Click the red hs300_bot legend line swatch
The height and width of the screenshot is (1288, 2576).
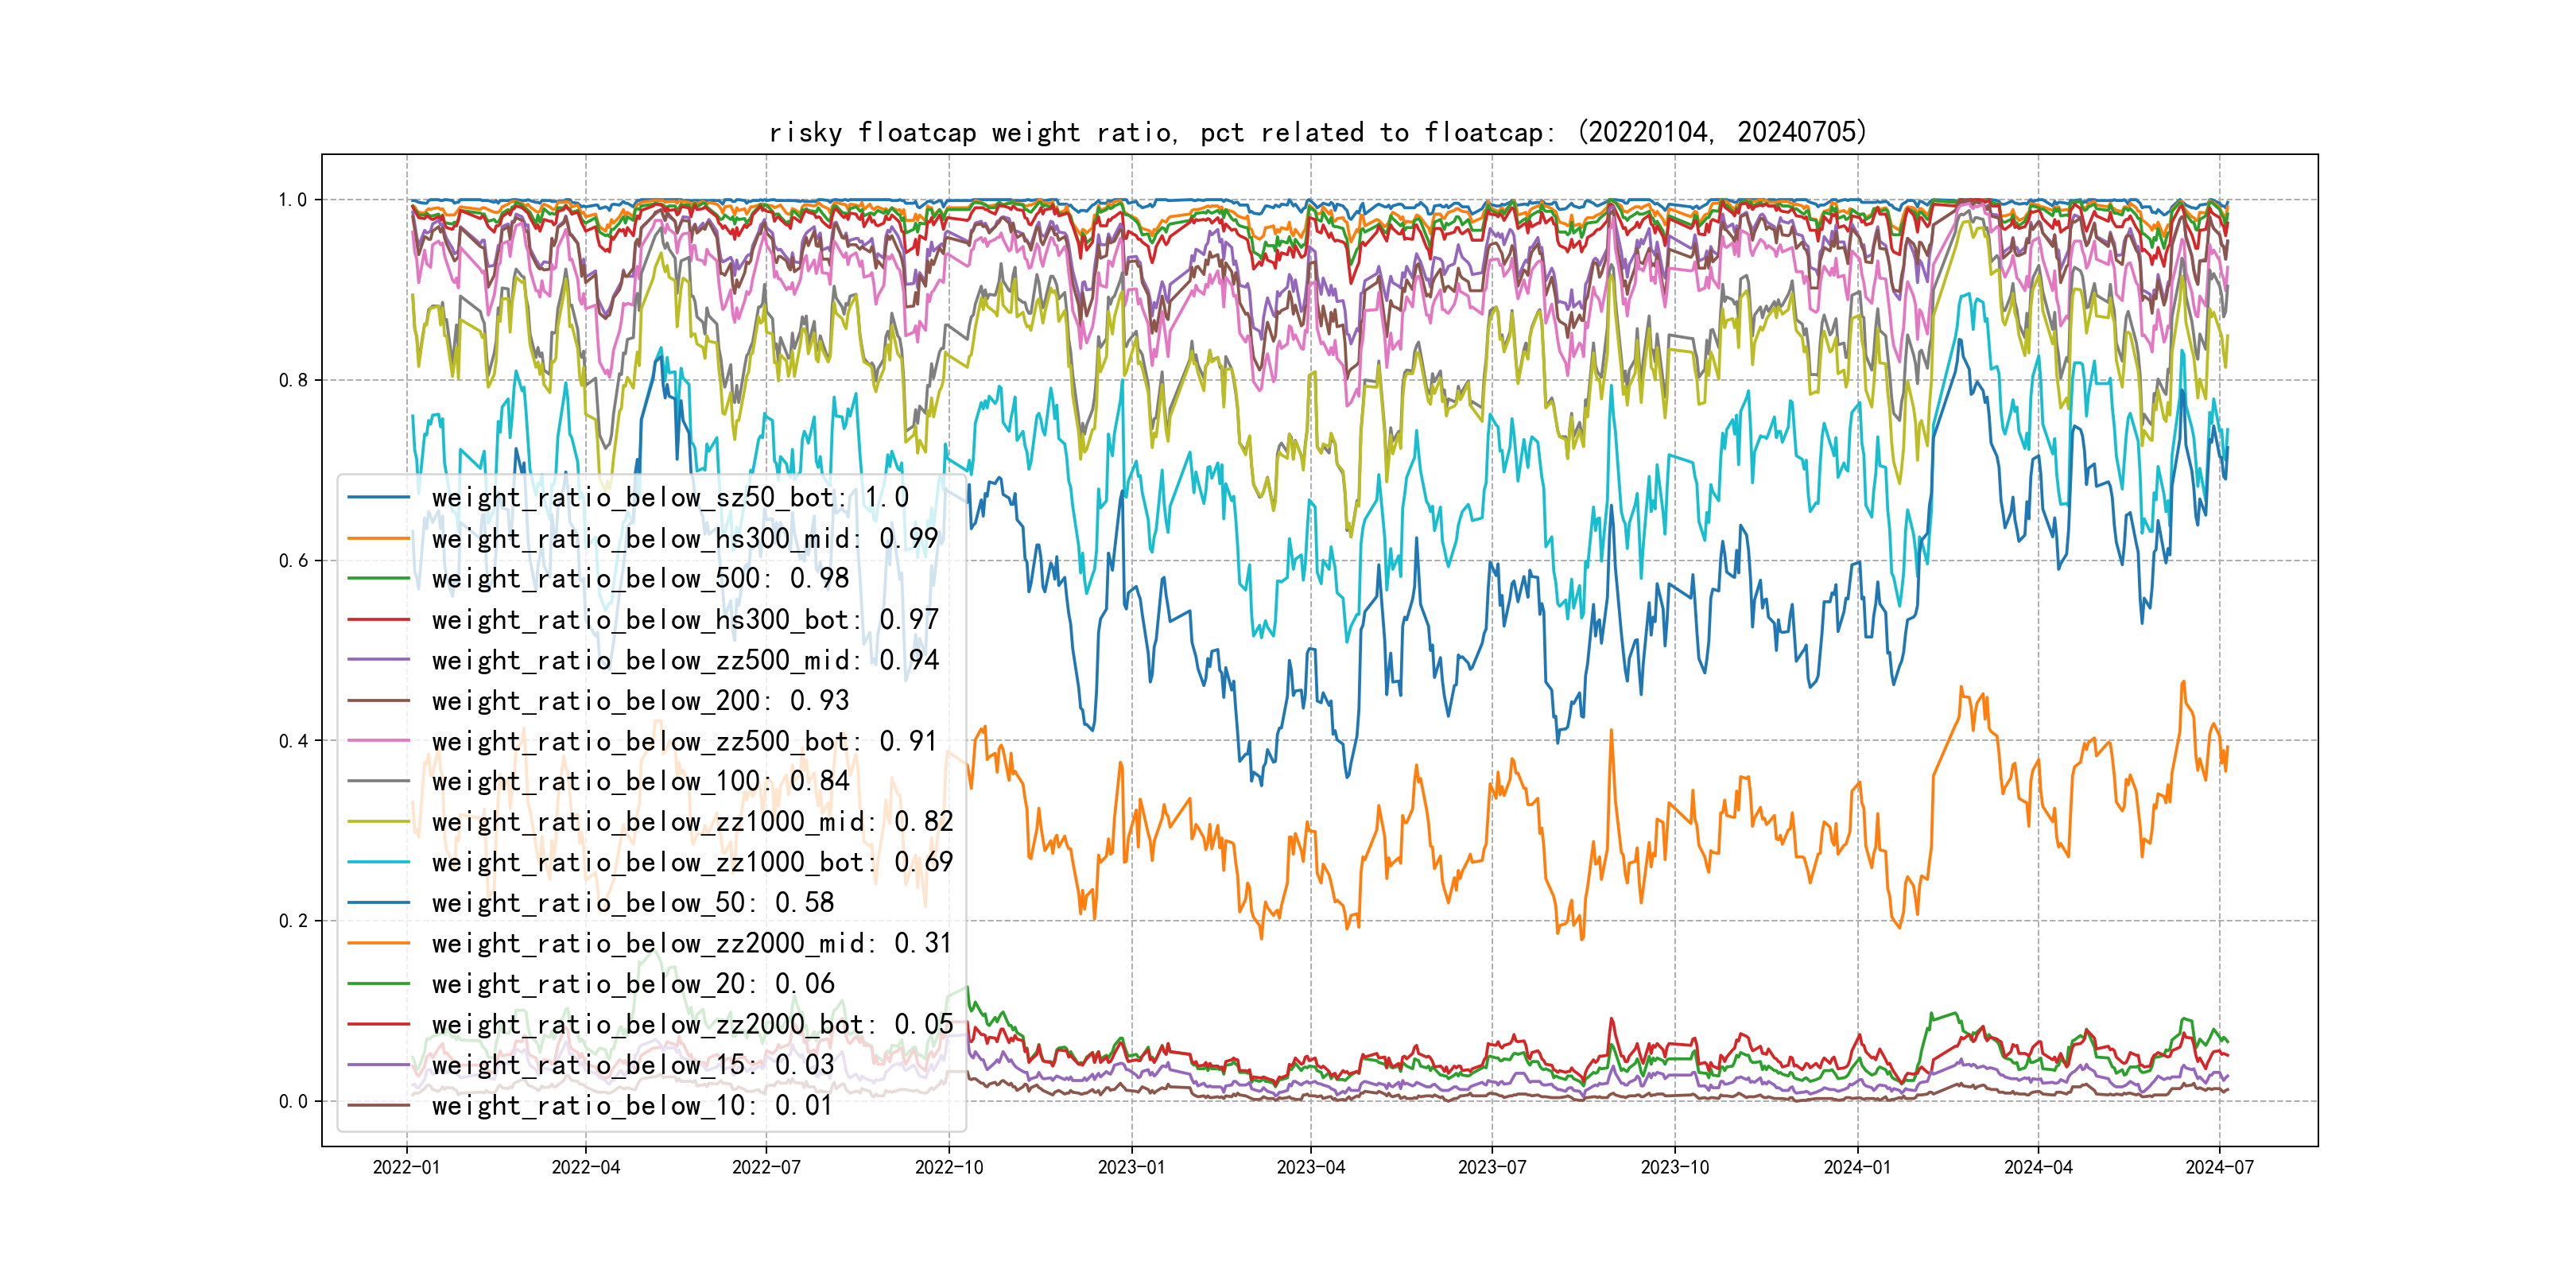[379, 619]
